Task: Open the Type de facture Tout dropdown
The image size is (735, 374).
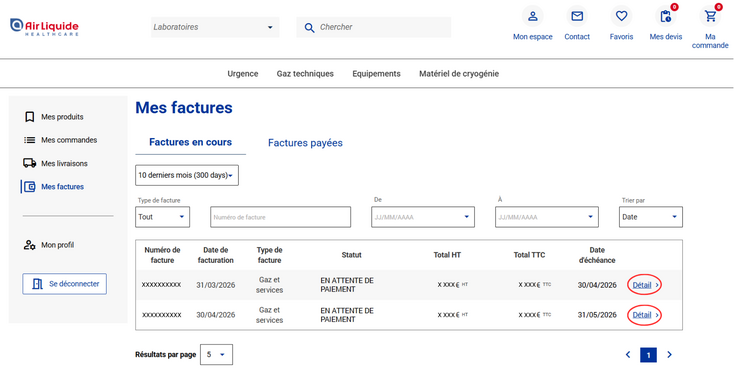Action: (163, 217)
